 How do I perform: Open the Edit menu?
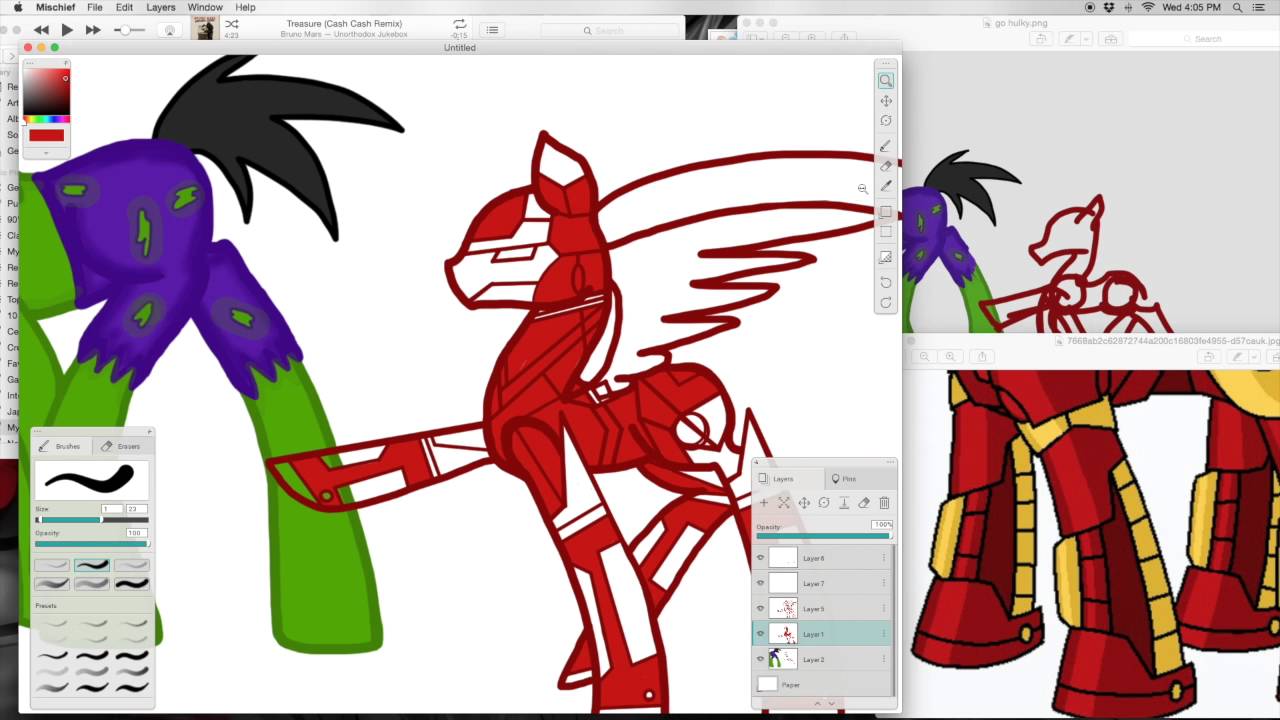[x=124, y=7]
